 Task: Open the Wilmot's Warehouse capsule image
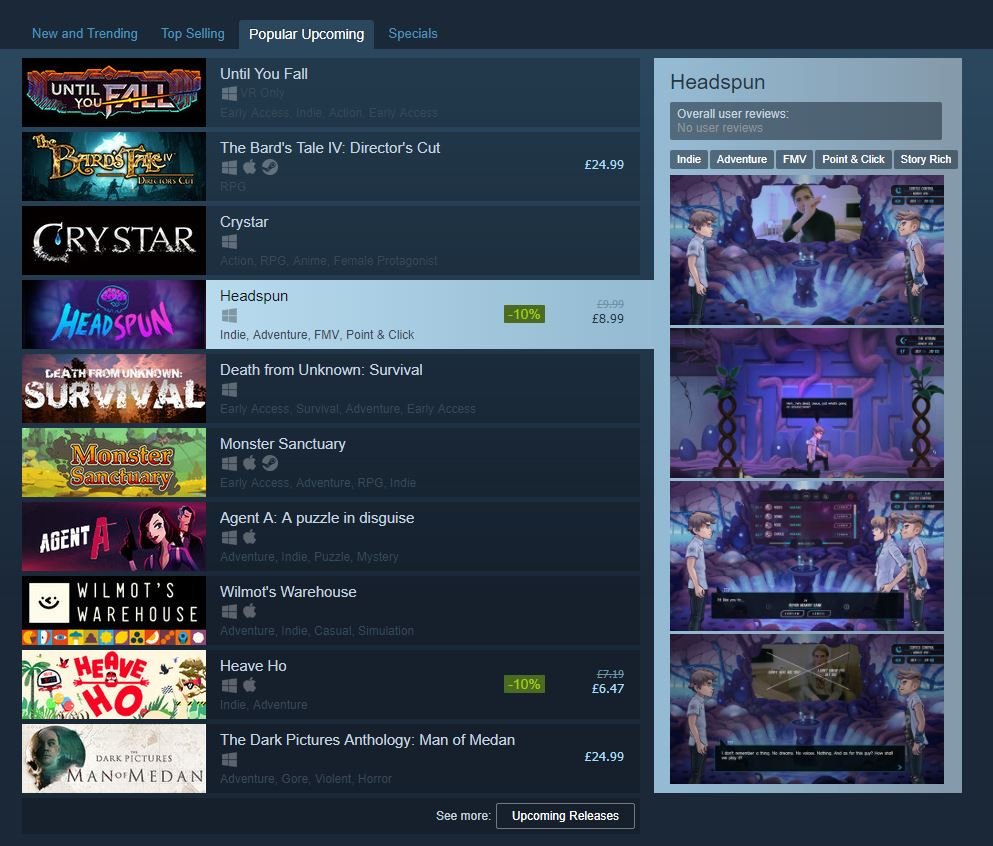tap(114, 610)
